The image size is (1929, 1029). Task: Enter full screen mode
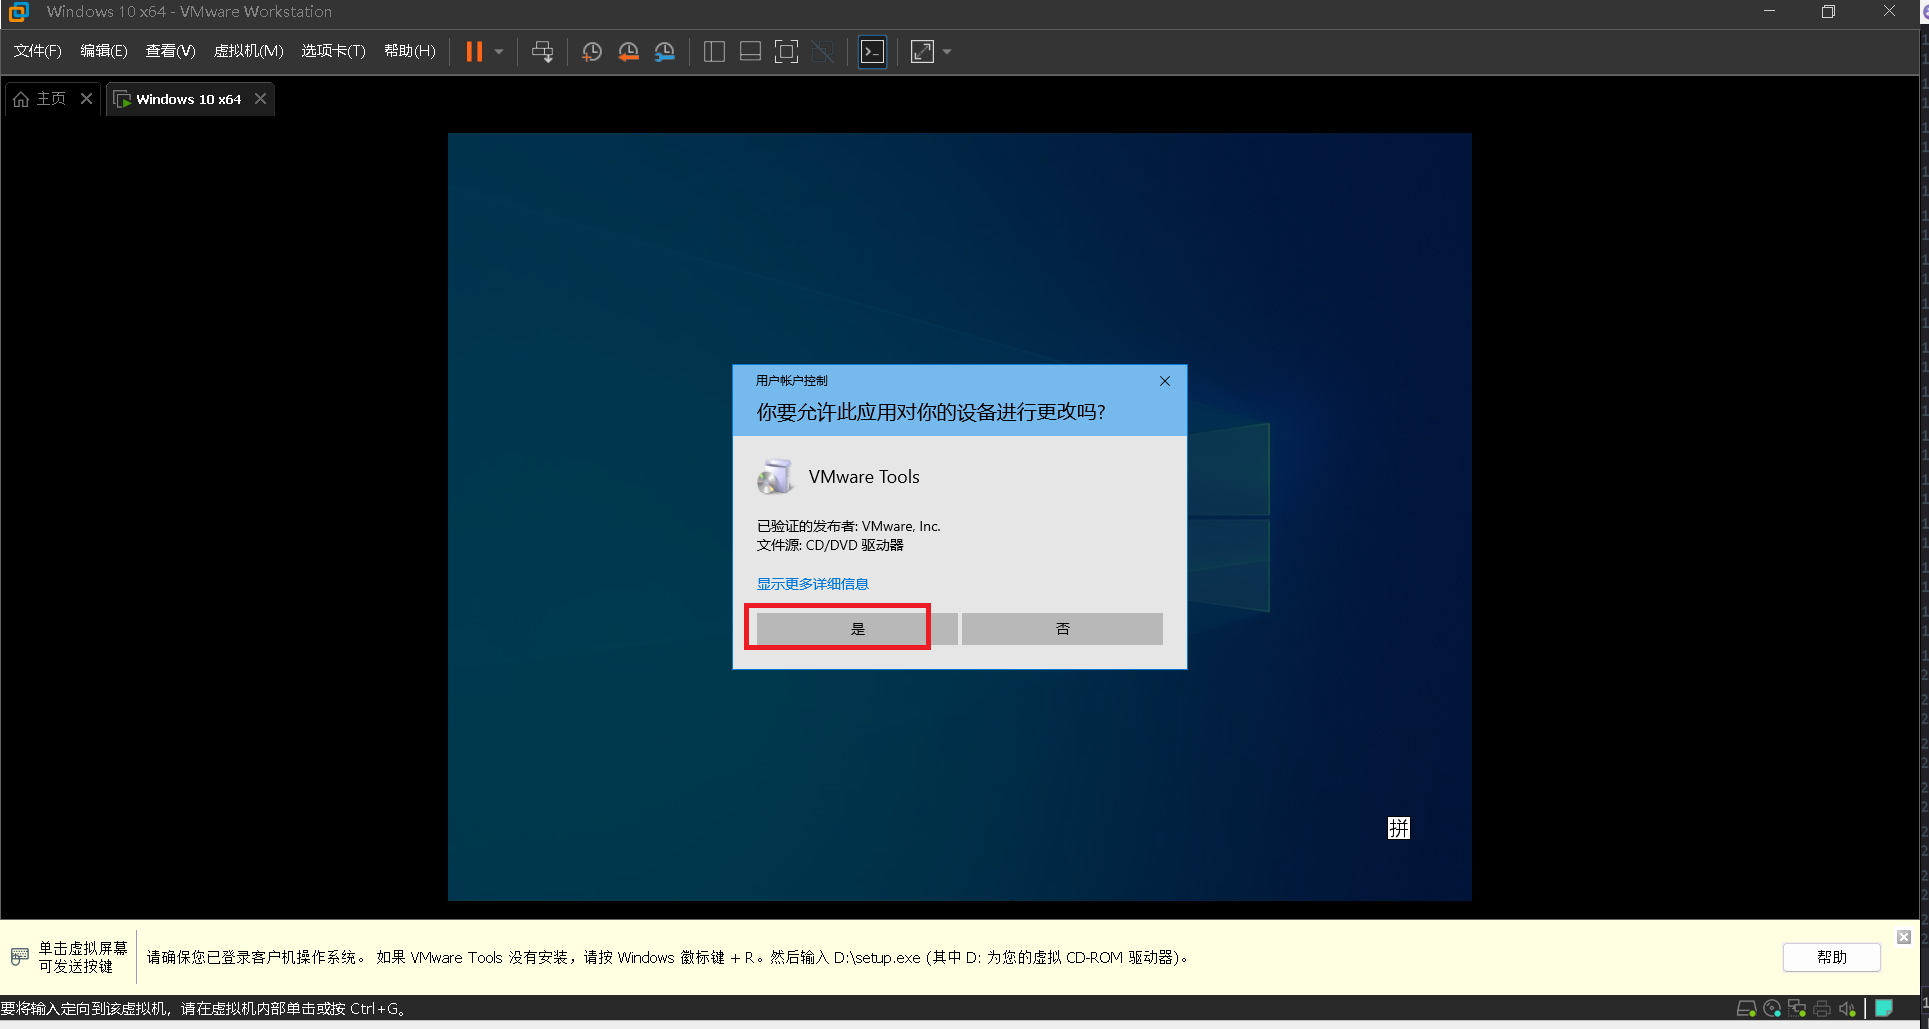[x=787, y=52]
